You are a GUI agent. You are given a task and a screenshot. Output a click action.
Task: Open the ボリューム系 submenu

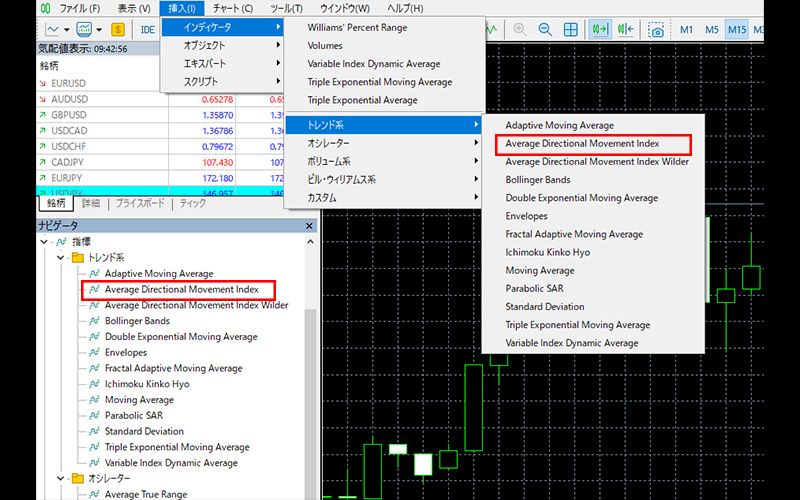(x=383, y=161)
